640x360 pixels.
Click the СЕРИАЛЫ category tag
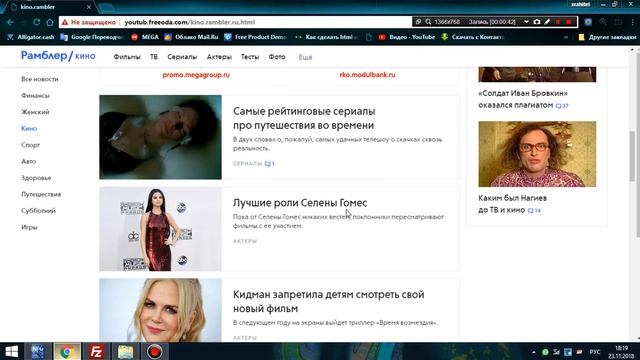coord(247,164)
